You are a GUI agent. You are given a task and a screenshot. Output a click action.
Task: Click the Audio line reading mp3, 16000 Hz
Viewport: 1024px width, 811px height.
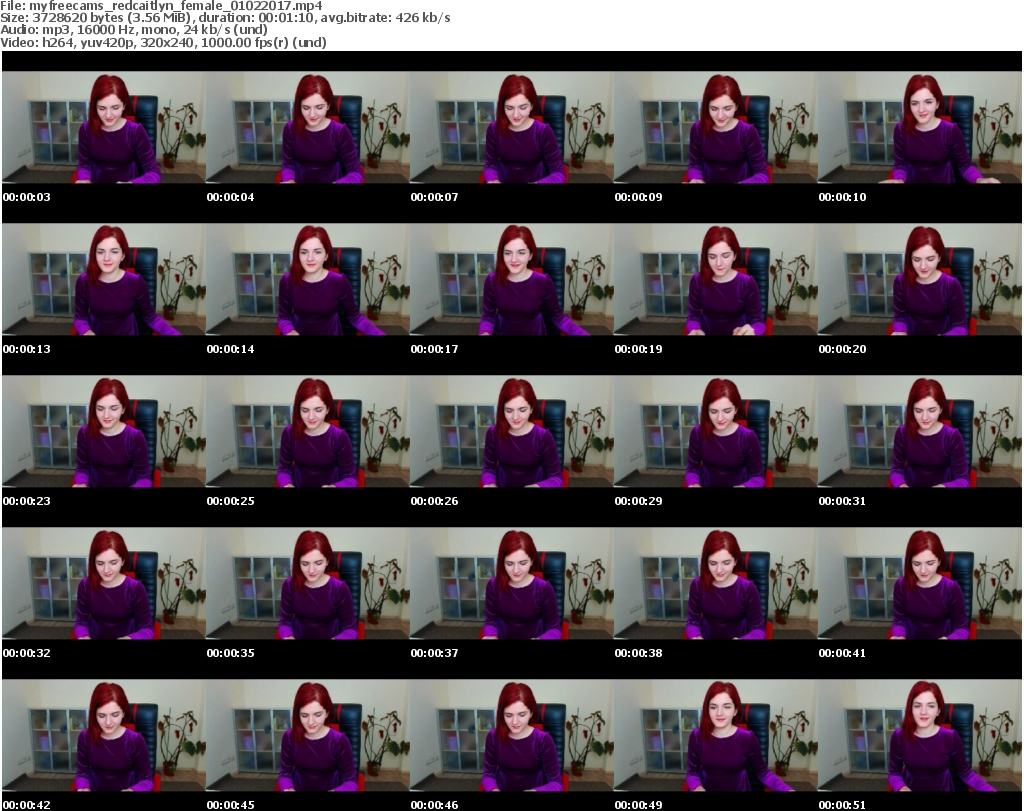click(134, 30)
